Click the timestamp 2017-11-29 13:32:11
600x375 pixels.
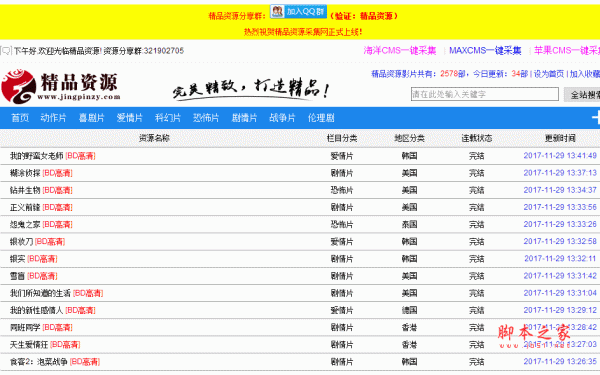click(560, 259)
